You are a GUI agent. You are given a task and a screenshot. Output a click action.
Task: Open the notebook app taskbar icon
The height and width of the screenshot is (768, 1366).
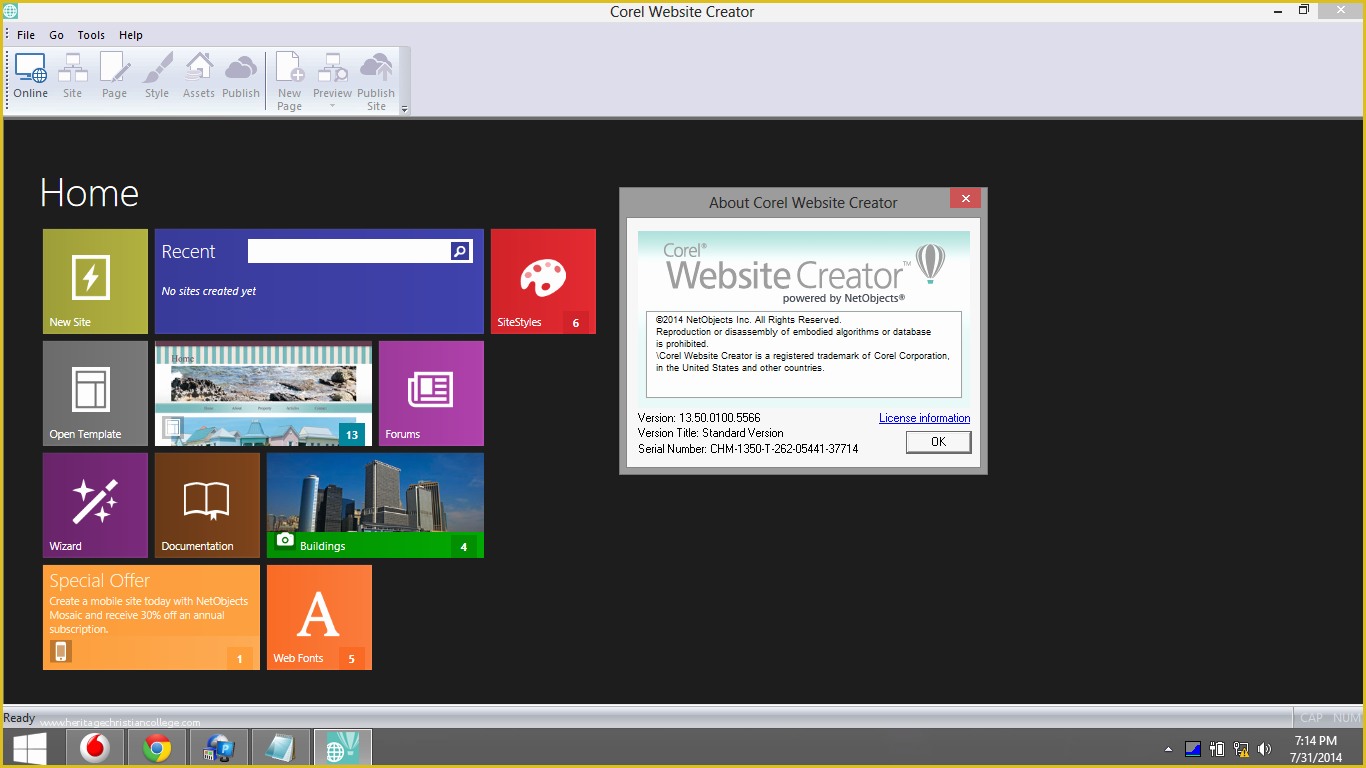click(x=280, y=748)
